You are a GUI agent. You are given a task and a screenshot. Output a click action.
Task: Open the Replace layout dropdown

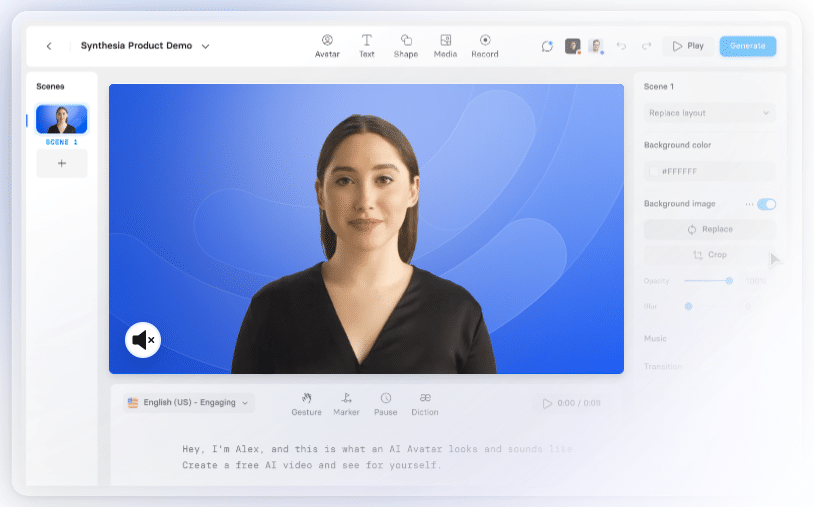click(x=709, y=113)
